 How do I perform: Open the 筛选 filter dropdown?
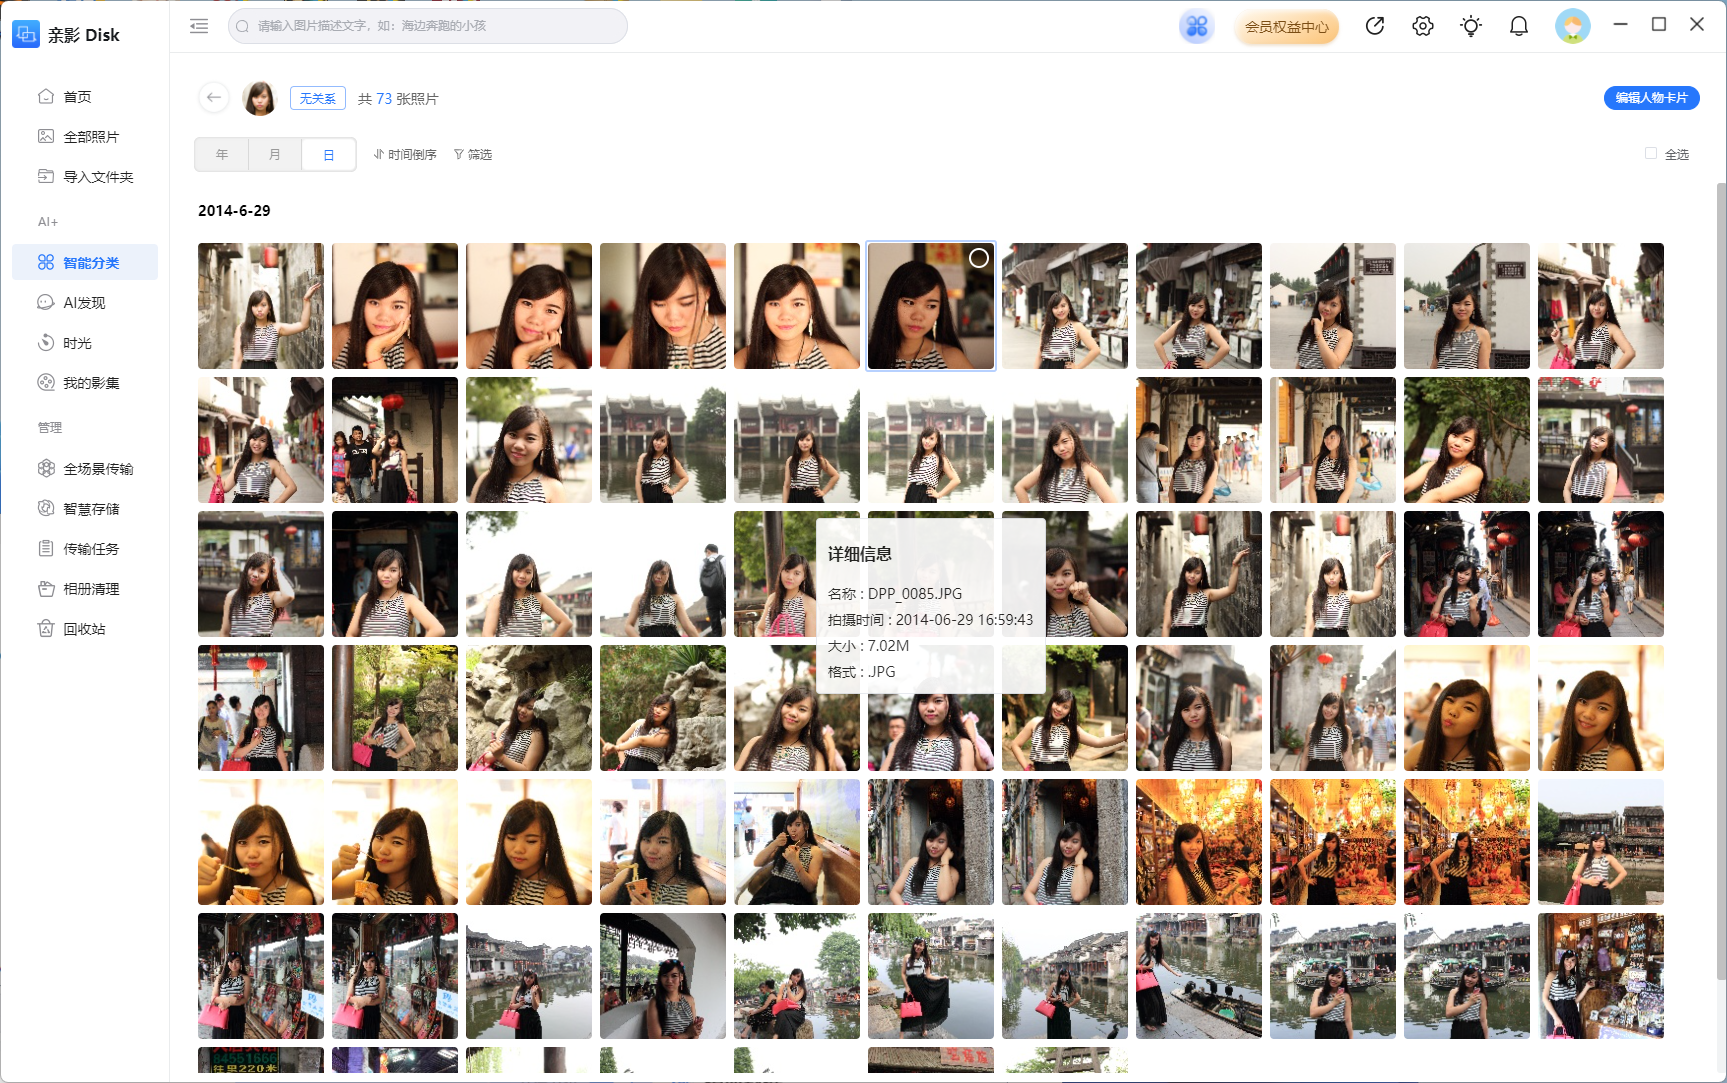coord(473,154)
